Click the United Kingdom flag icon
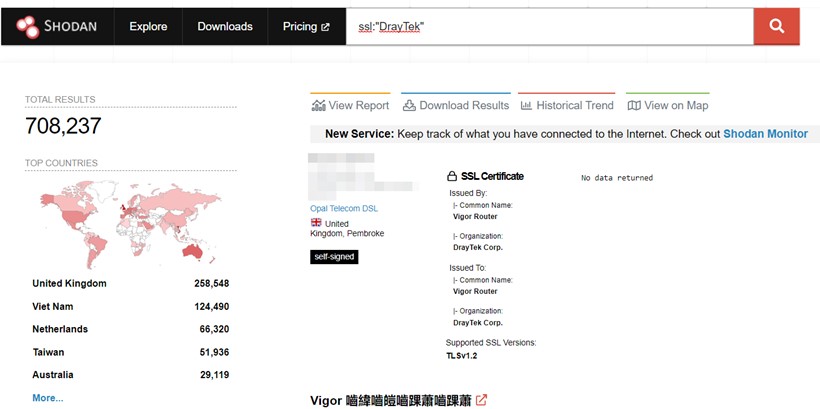820x409 pixels. pyautogui.click(x=316, y=223)
